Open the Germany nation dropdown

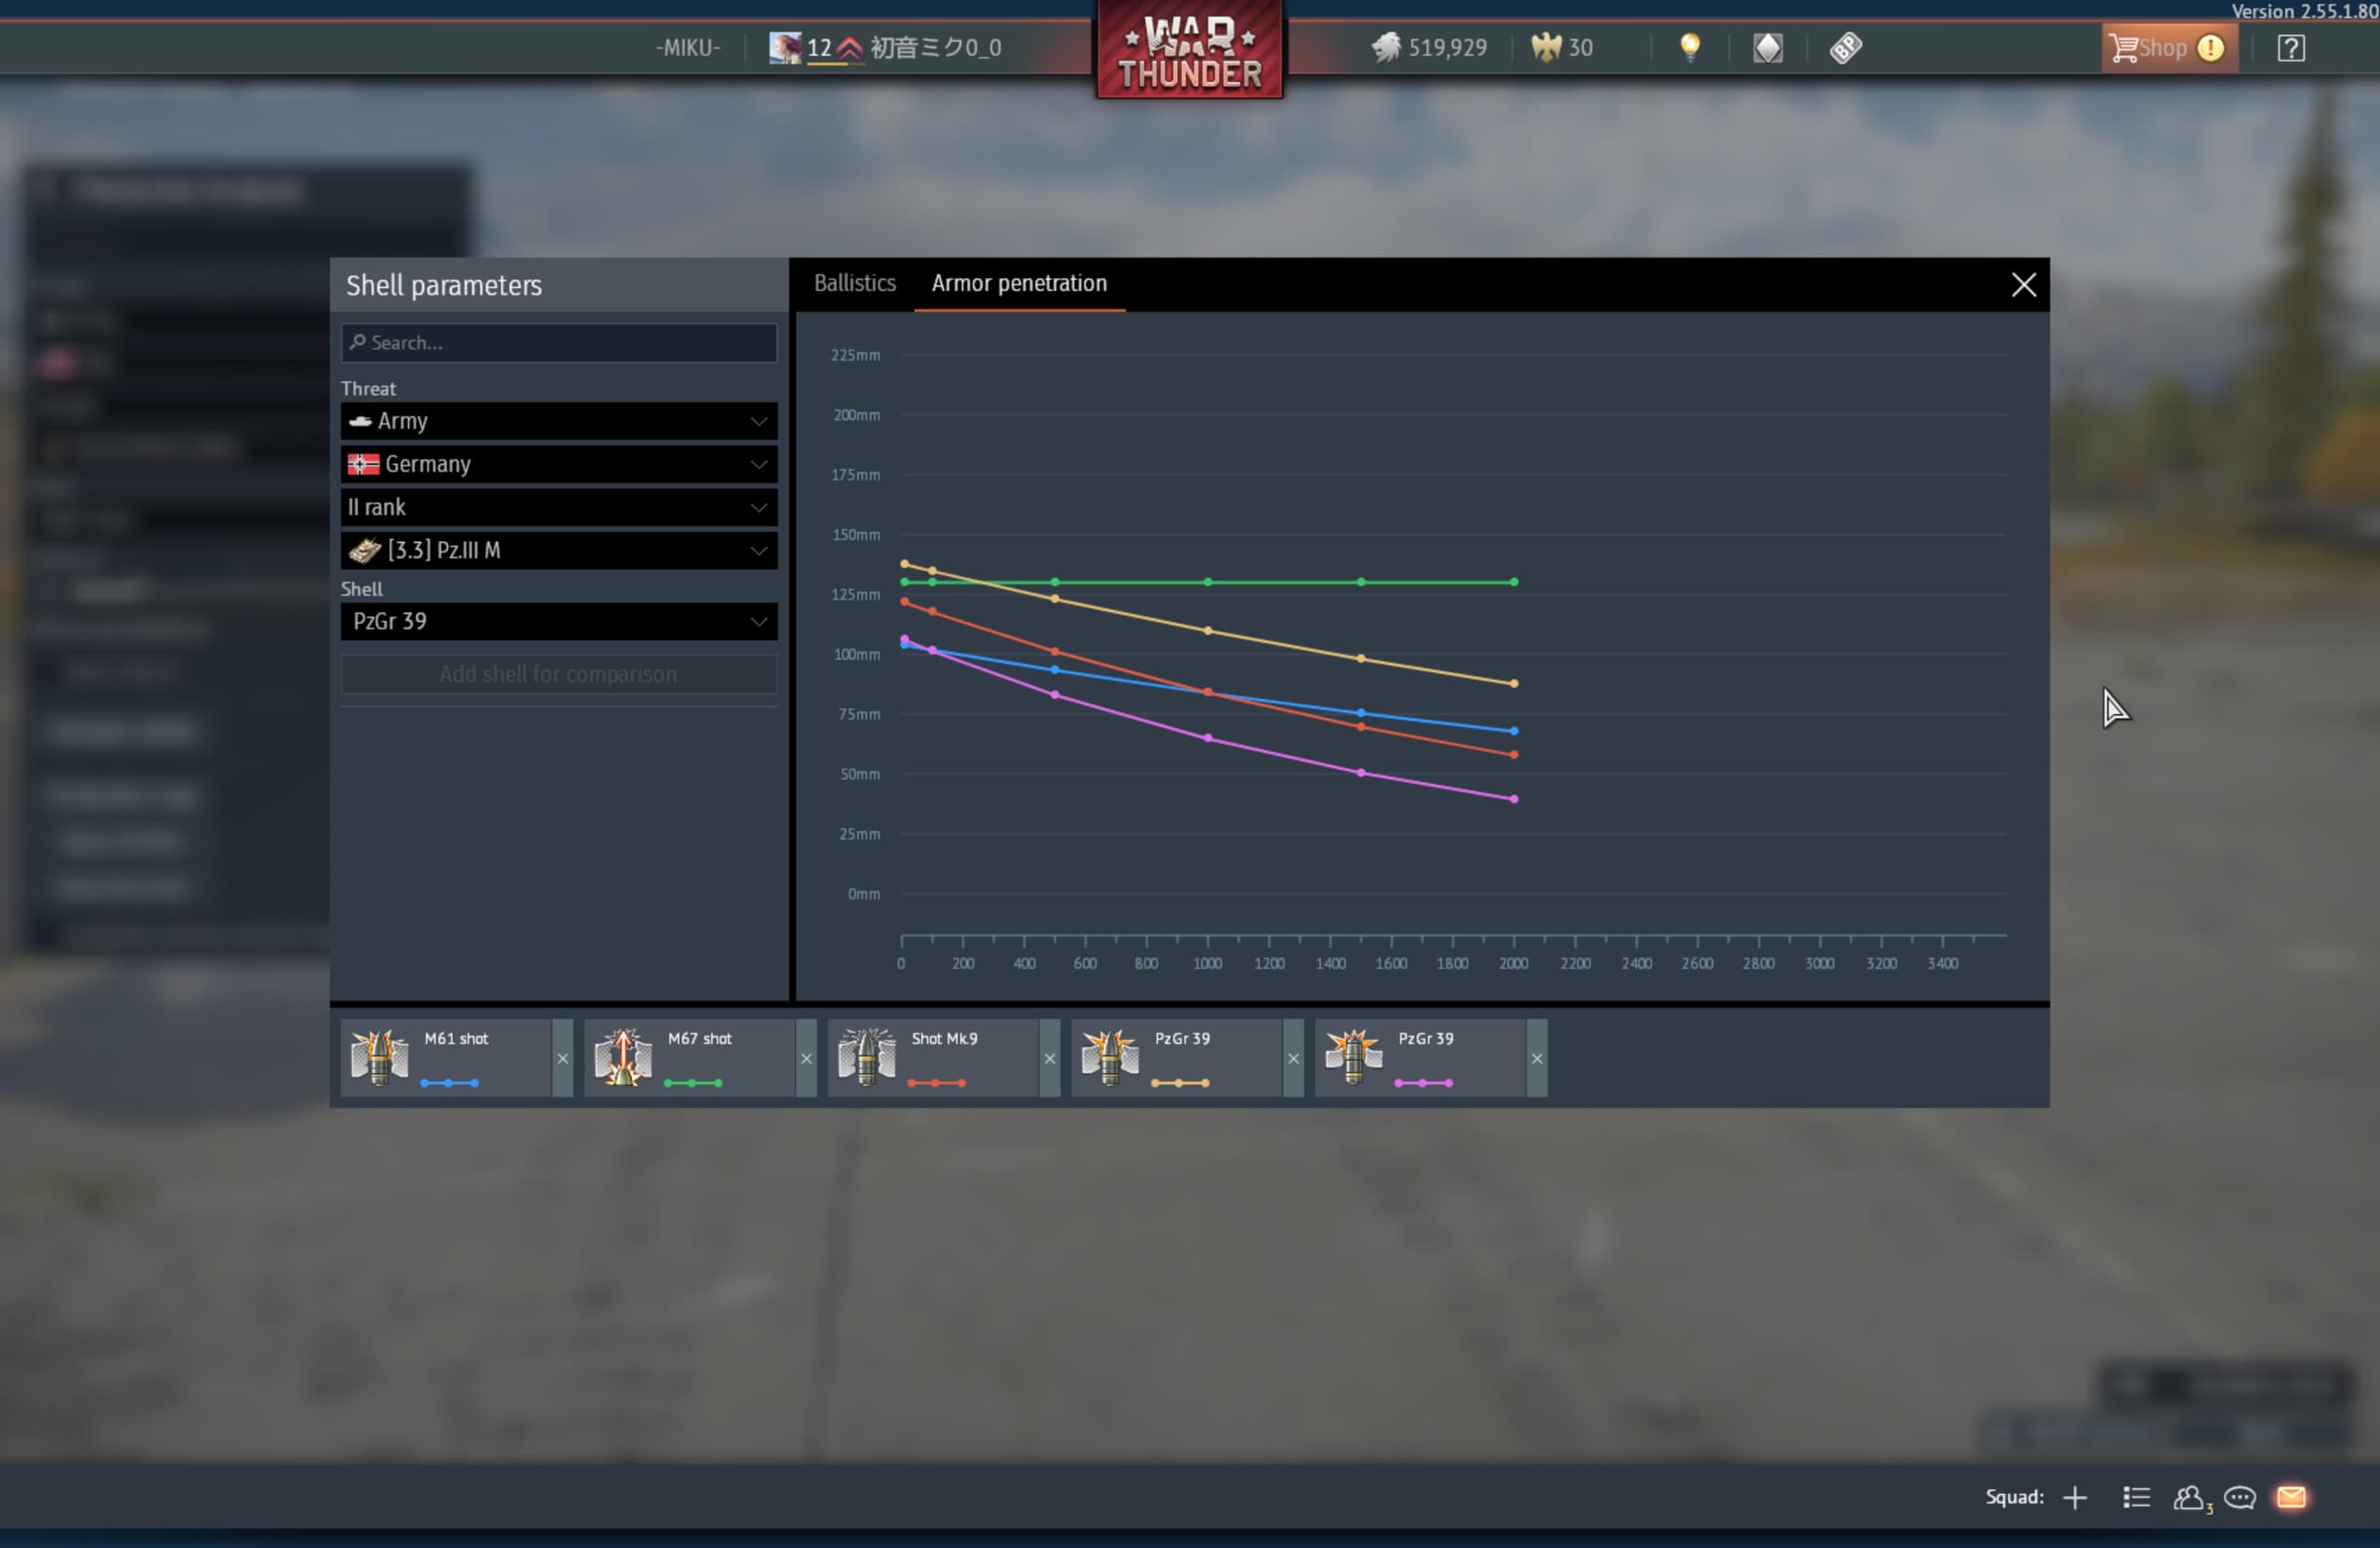coord(558,464)
